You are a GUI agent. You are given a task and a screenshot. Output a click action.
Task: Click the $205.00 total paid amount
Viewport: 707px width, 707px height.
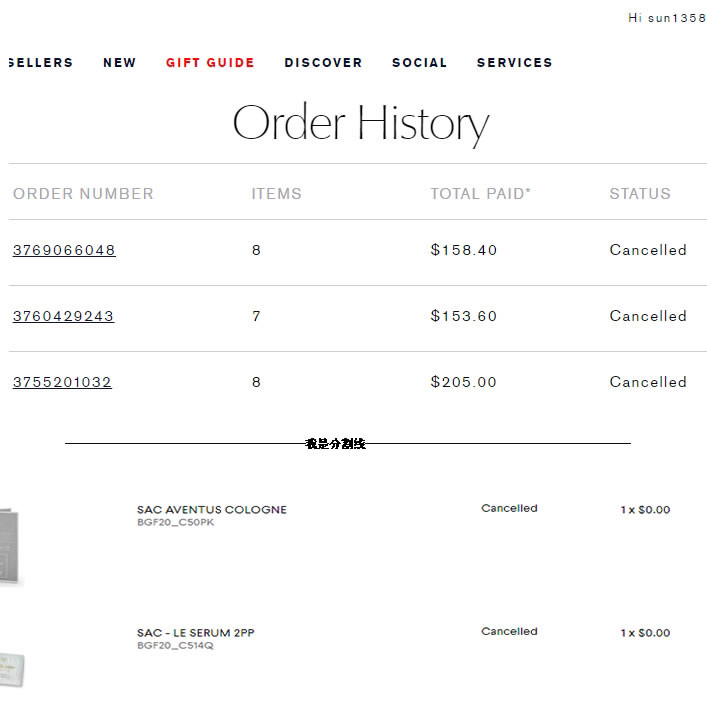464,382
